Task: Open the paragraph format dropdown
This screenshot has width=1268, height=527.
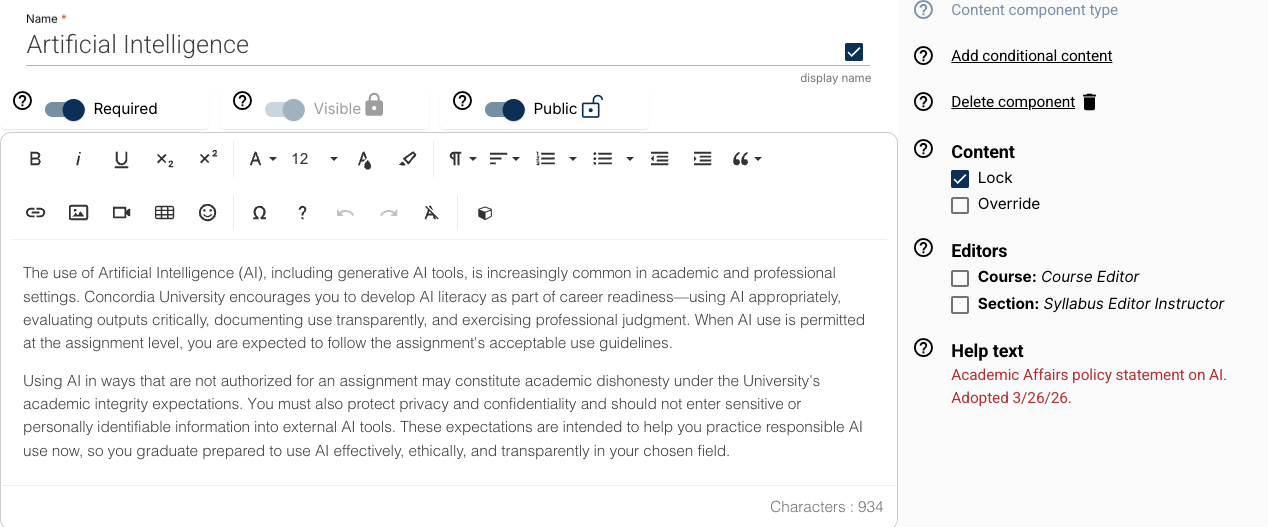Action: tap(462, 159)
